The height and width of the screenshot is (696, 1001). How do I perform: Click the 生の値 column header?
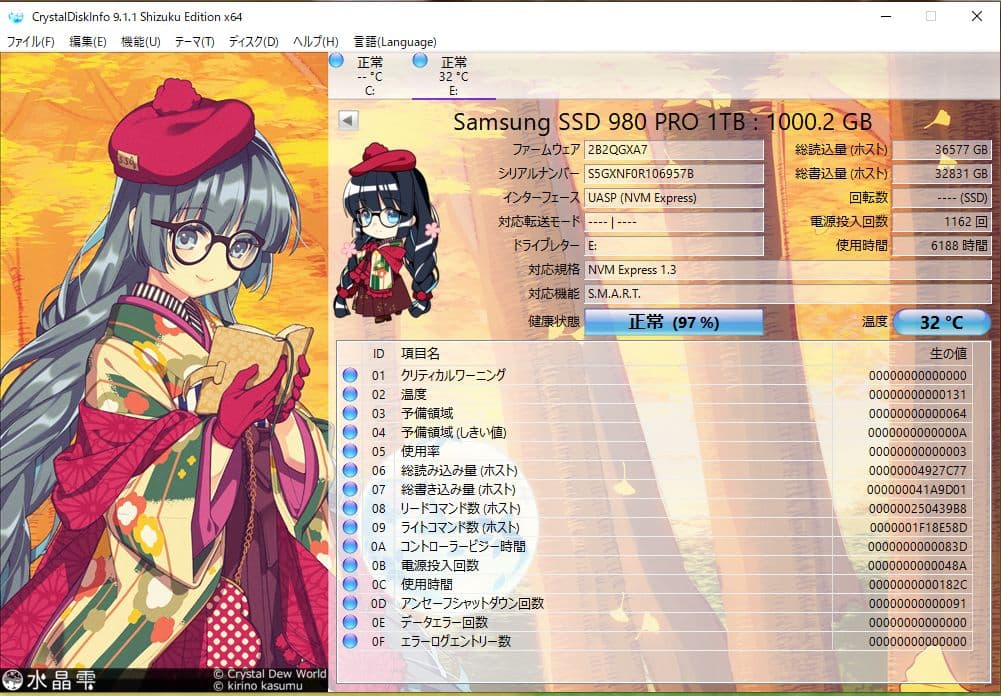tap(948, 354)
